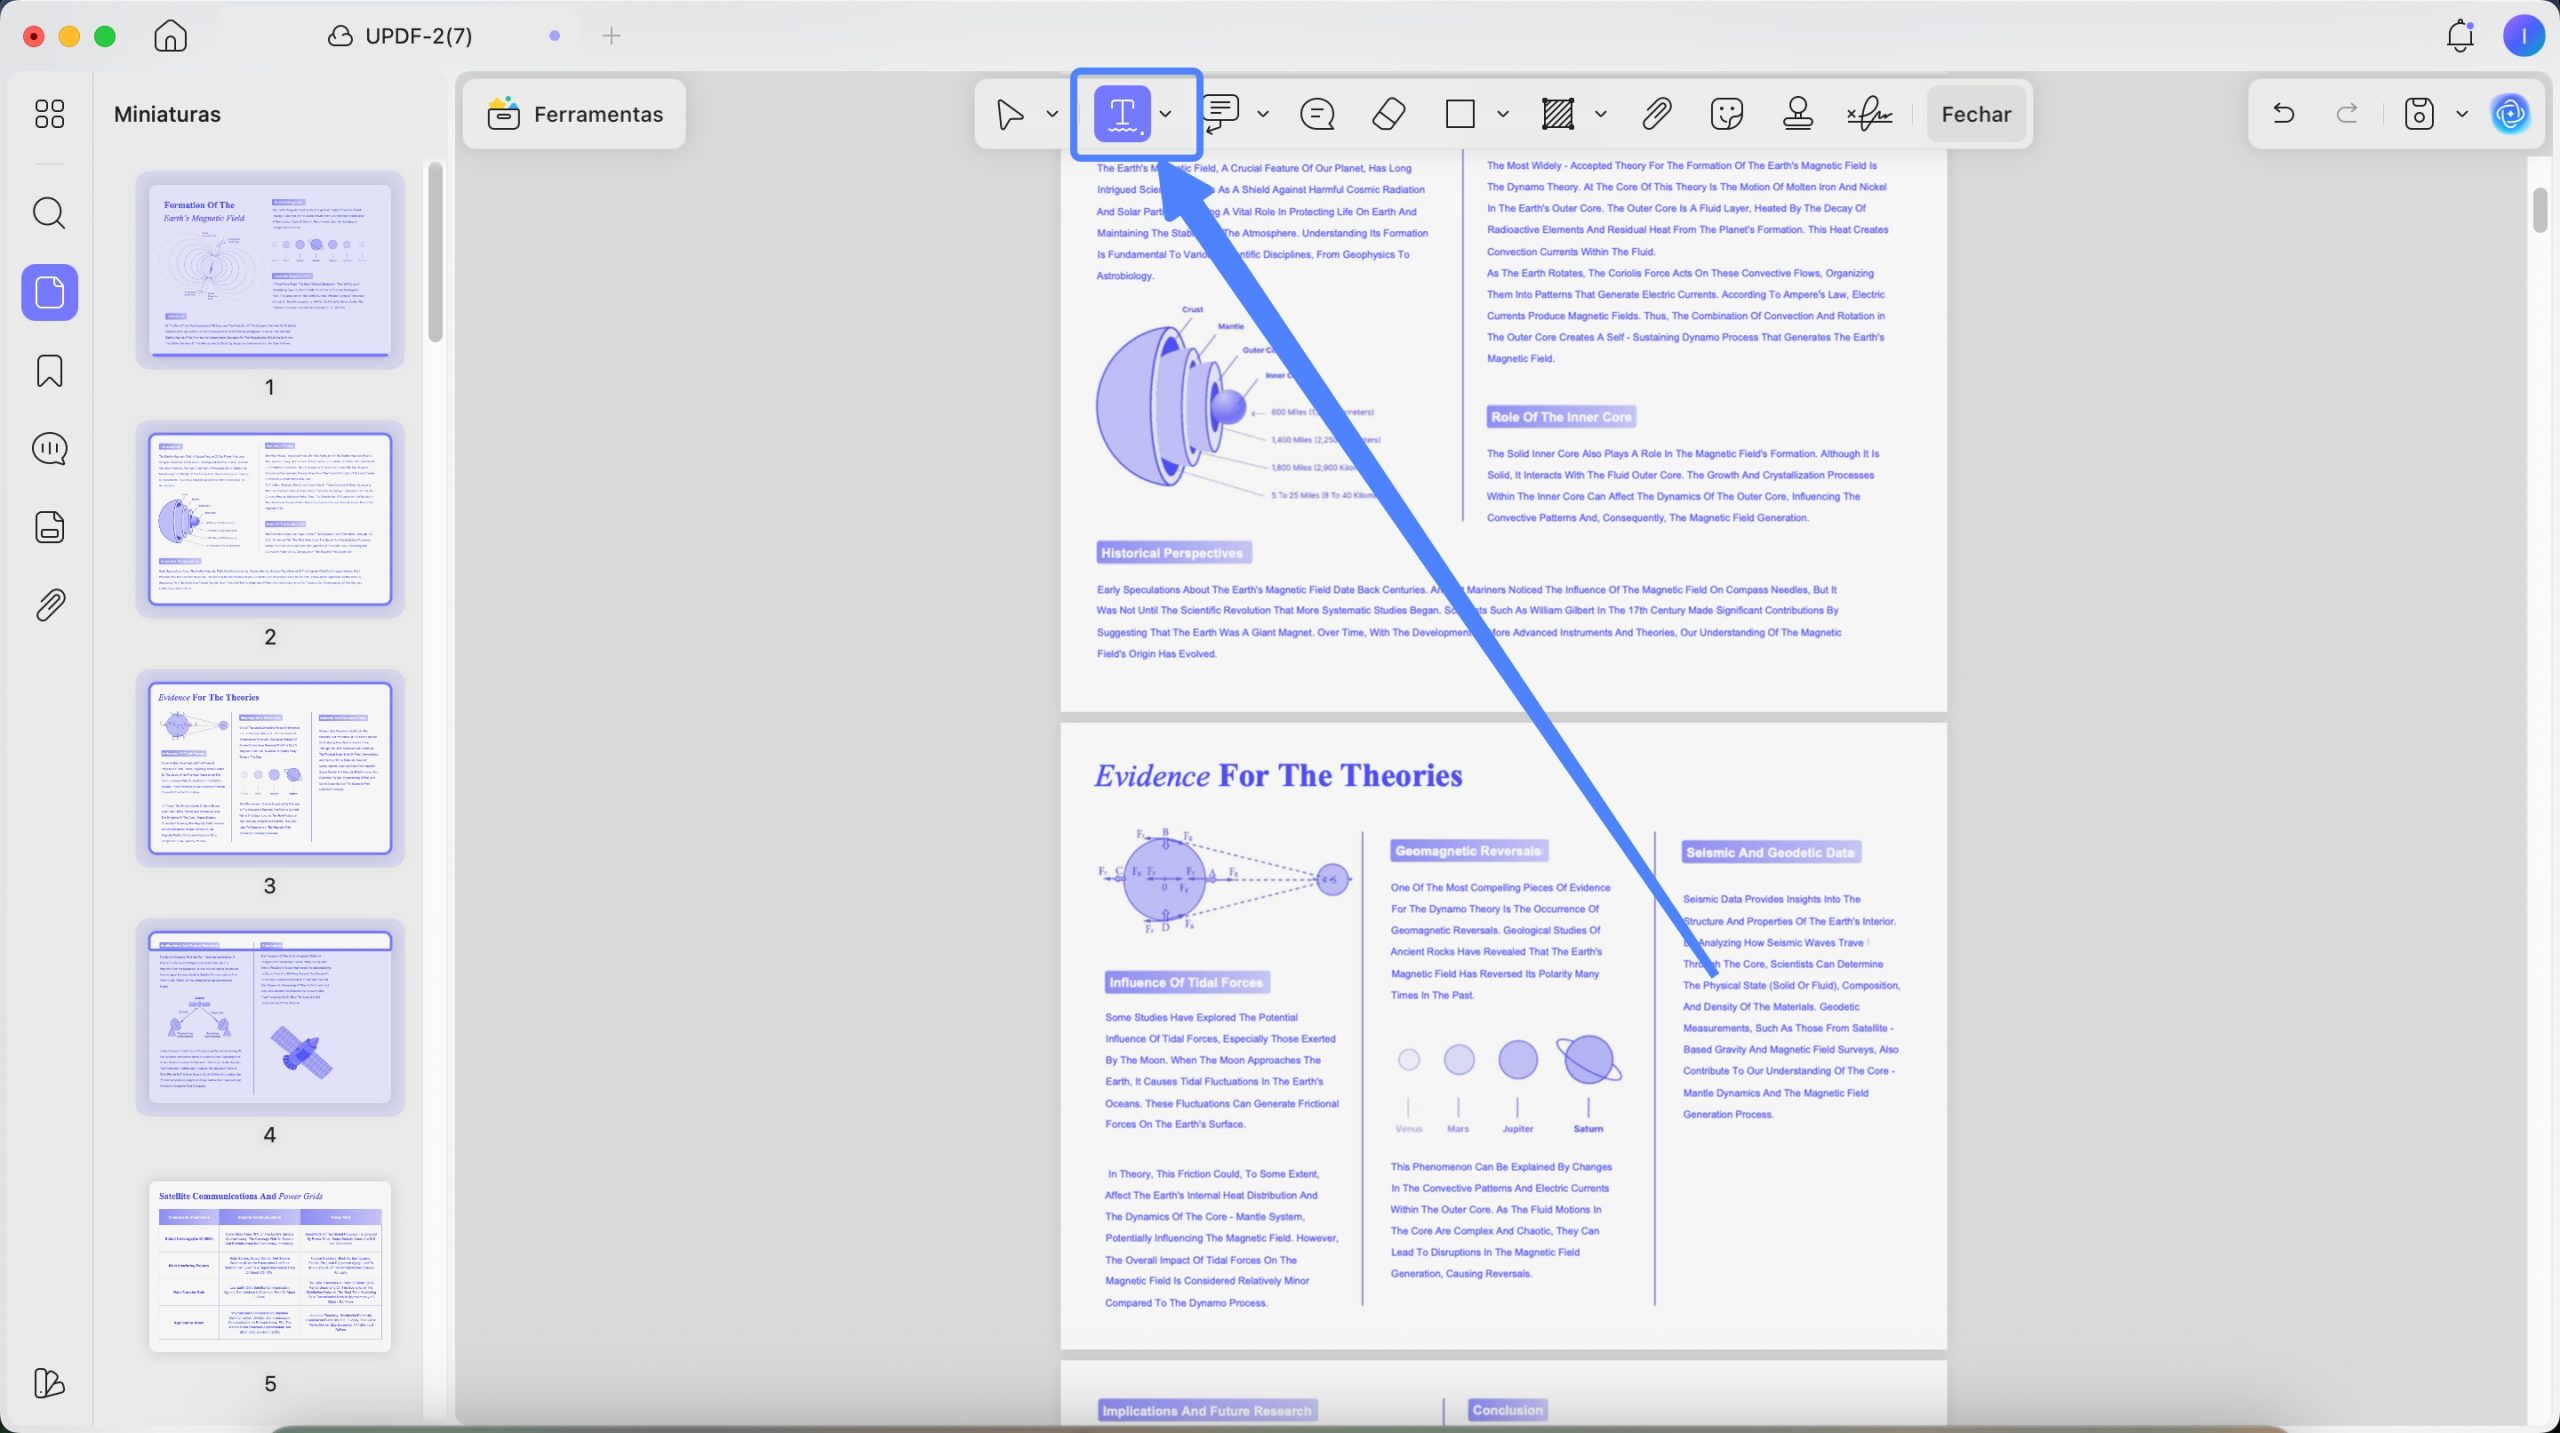Click the Conclusion heading

click(1507, 1410)
